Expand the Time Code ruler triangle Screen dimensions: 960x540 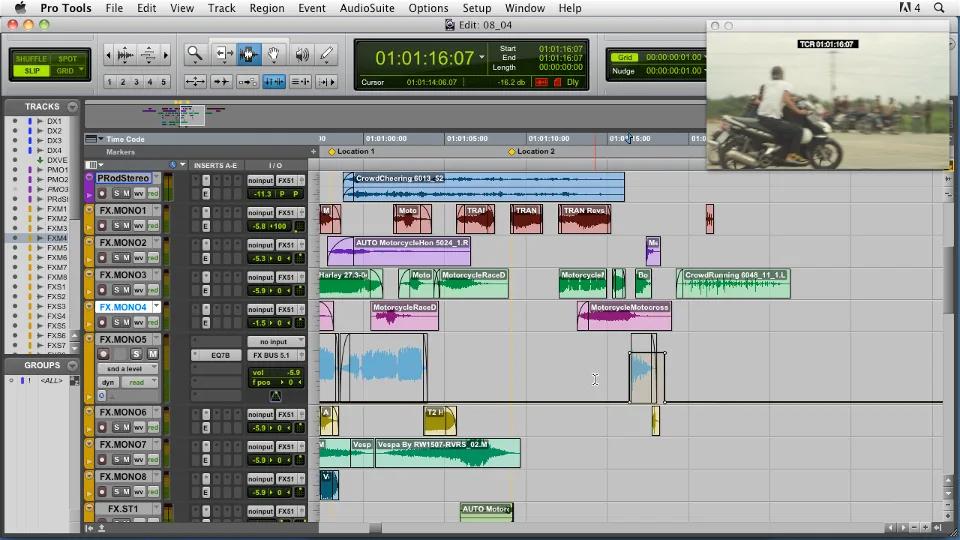[100, 139]
